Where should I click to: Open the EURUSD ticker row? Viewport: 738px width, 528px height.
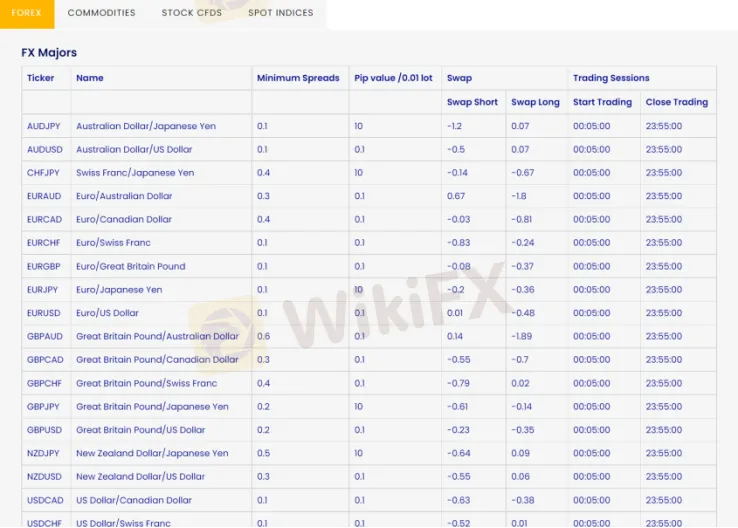click(43, 313)
